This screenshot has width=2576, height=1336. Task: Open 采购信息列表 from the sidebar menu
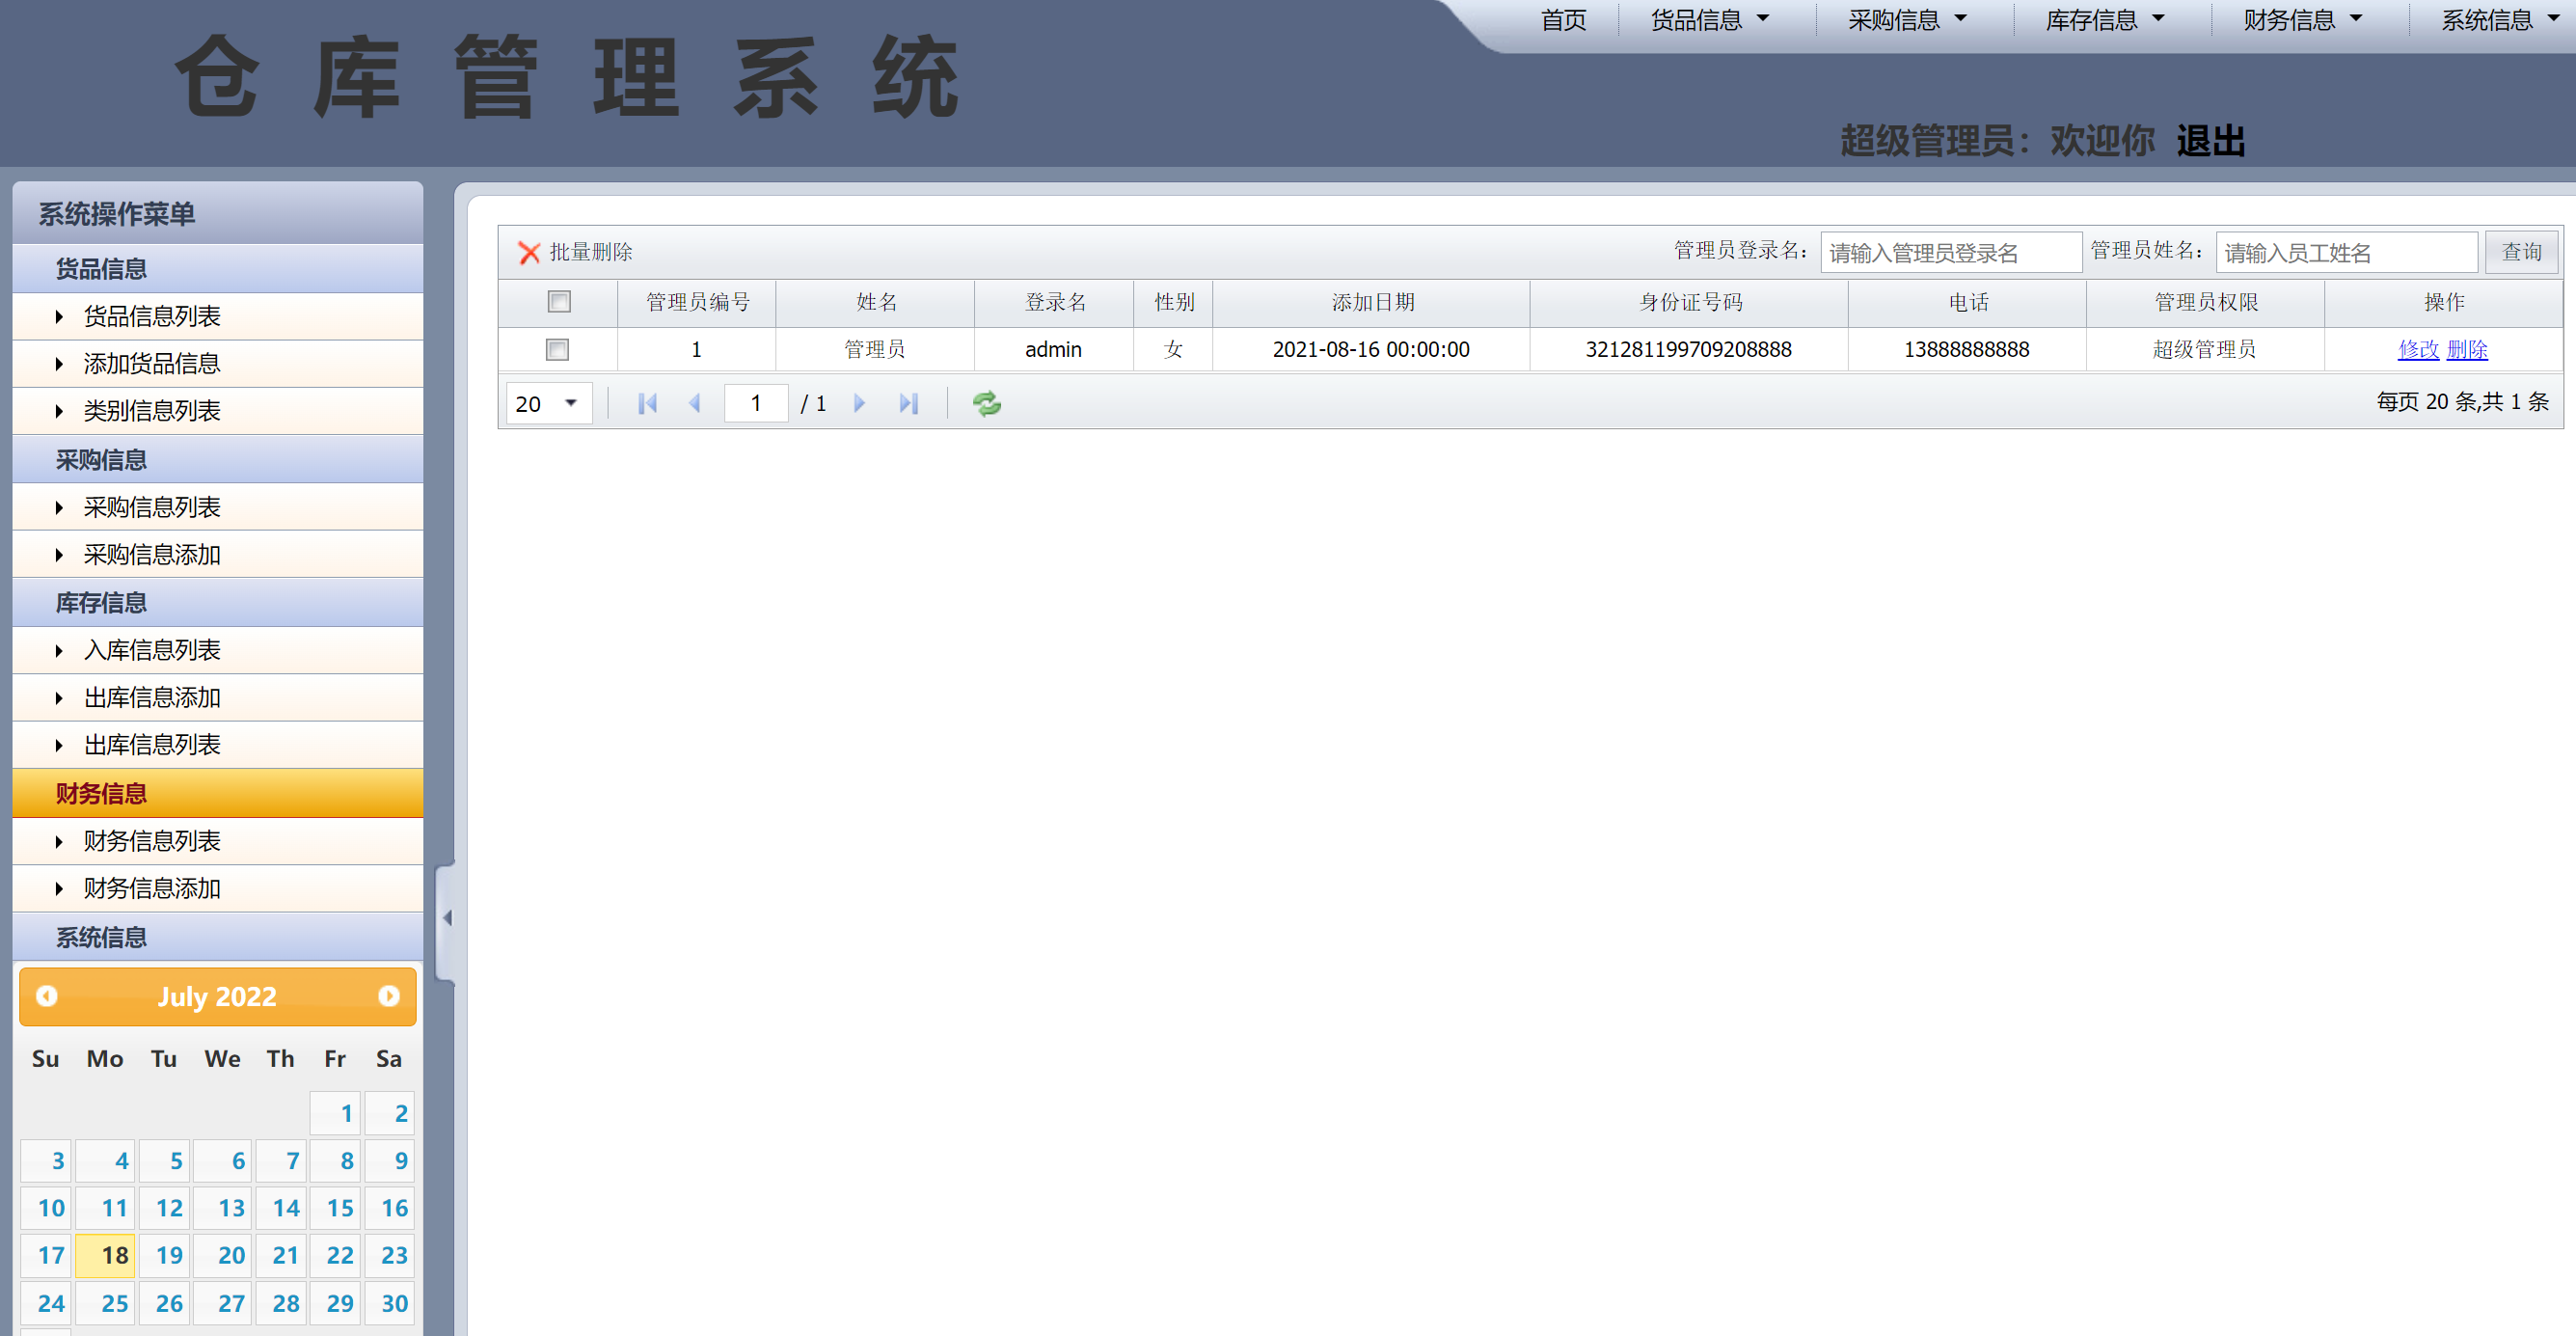click(151, 507)
